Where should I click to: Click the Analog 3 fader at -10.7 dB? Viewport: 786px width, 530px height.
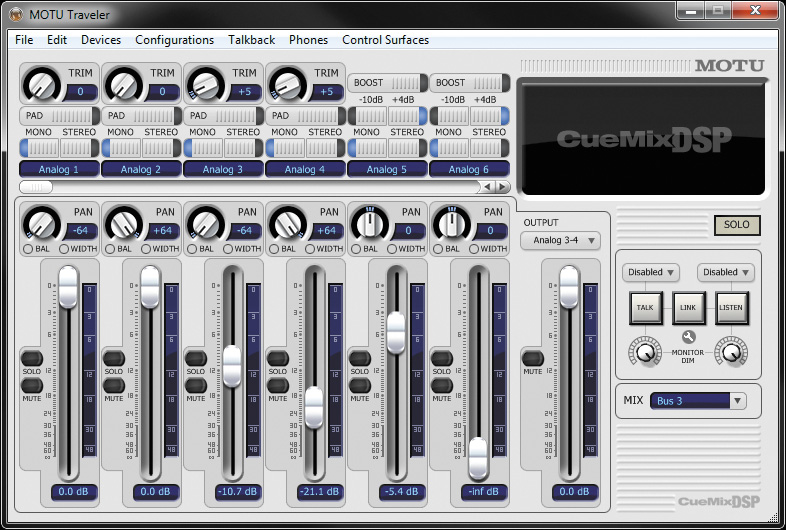232,366
